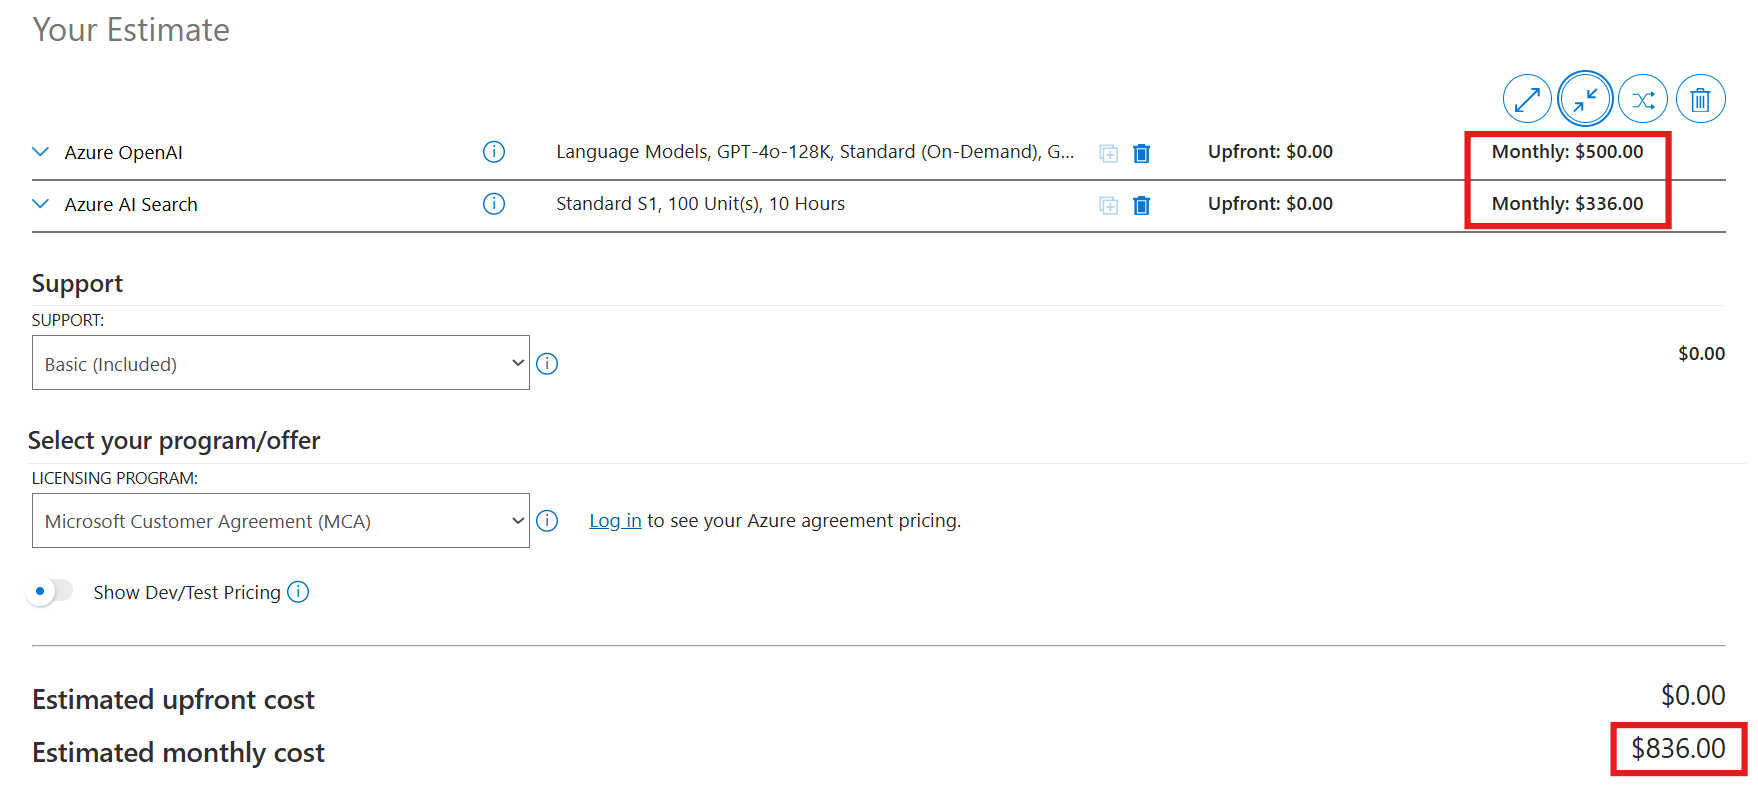Show info about licensing program
Screen dimensions: 1758x787
tap(547, 521)
